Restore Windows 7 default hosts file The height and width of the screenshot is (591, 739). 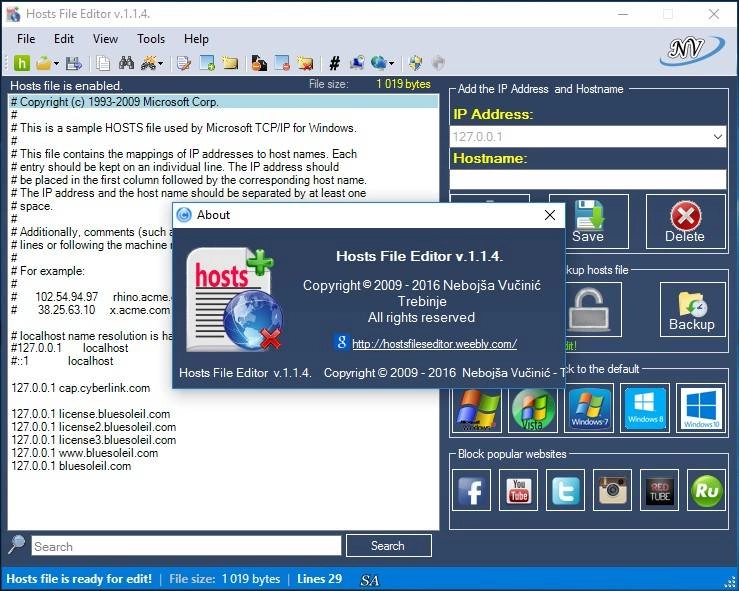point(589,408)
